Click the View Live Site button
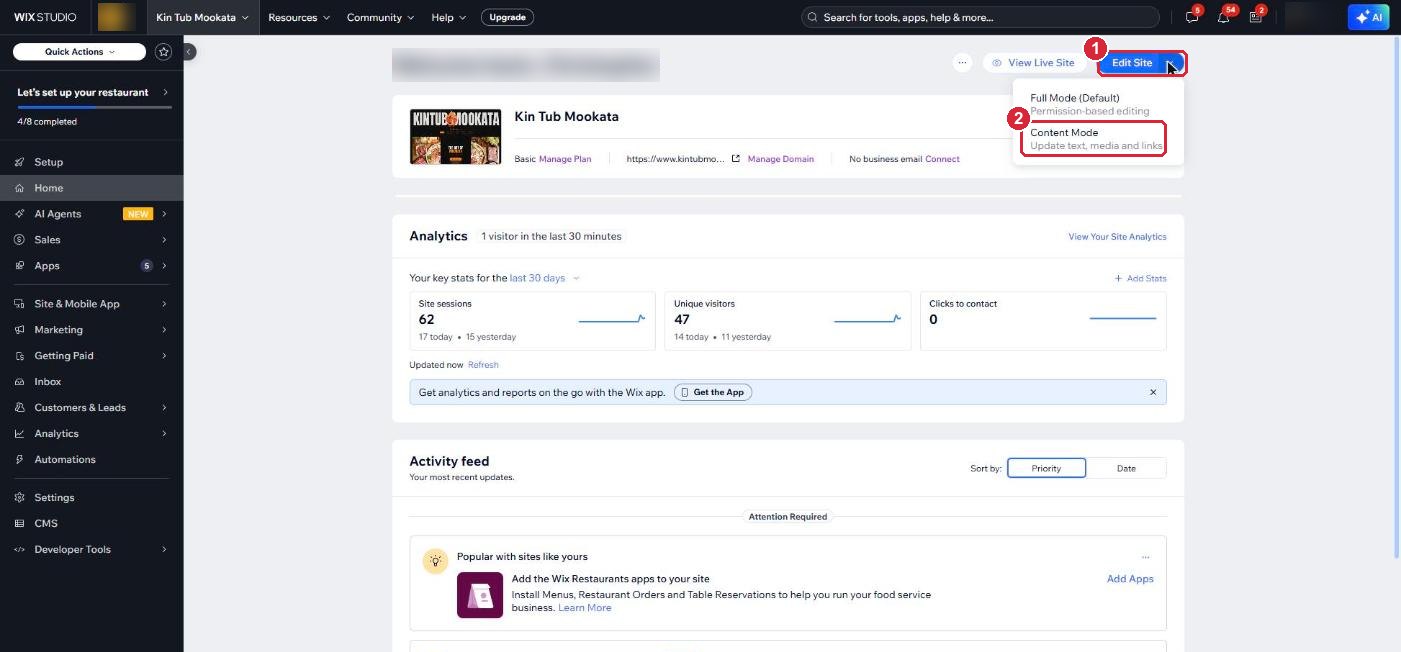Viewport: 1401px width, 652px height. (1034, 63)
